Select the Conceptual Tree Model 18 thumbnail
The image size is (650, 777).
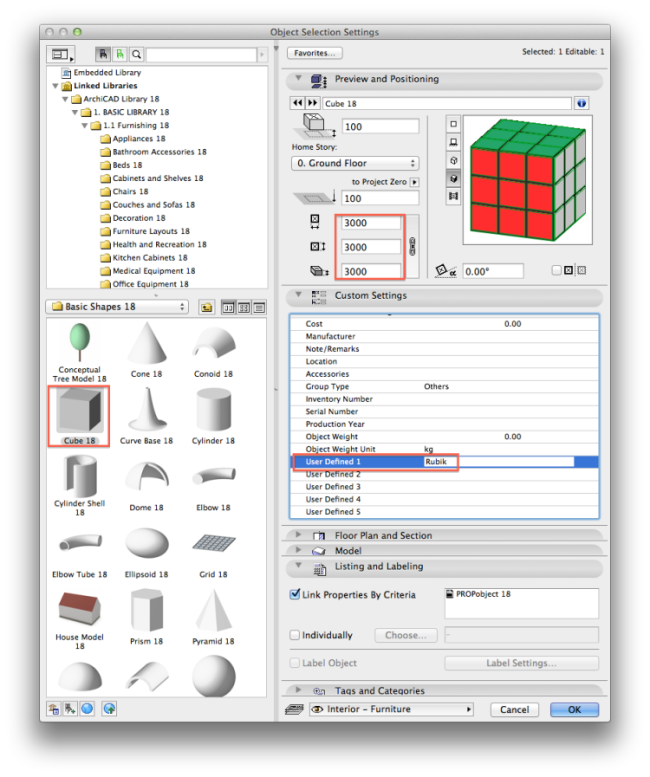tap(79, 352)
